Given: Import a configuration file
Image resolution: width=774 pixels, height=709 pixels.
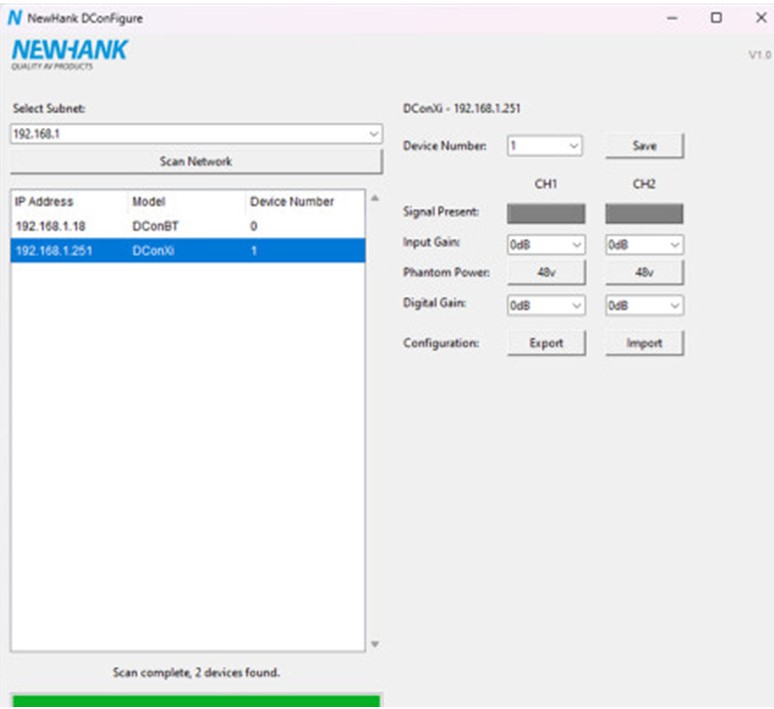Looking at the screenshot, I should tap(644, 343).
